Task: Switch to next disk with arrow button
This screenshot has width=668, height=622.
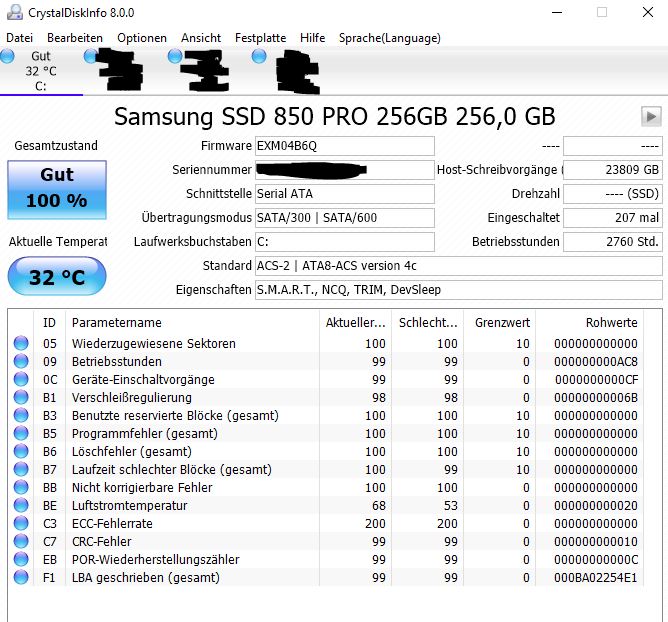Action: pos(651,116)
